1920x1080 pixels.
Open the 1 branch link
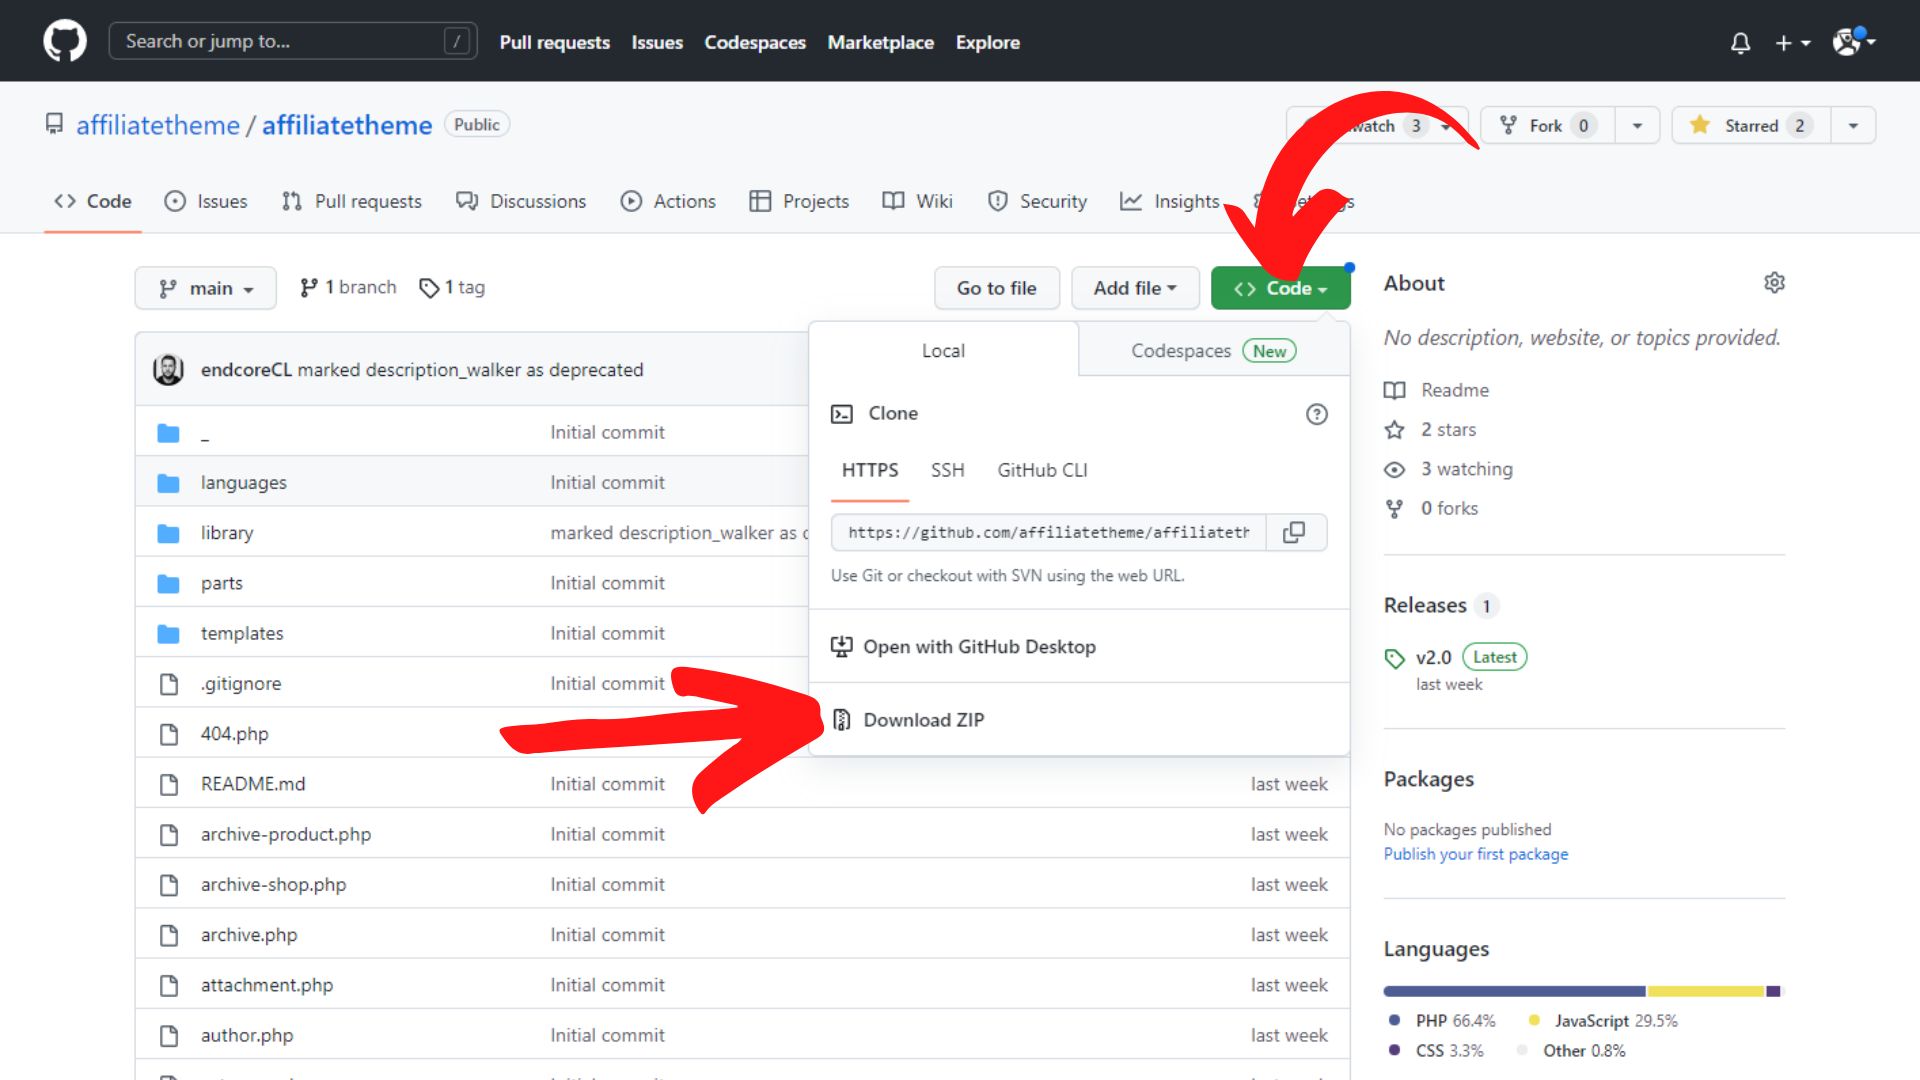tap(348, 288)
